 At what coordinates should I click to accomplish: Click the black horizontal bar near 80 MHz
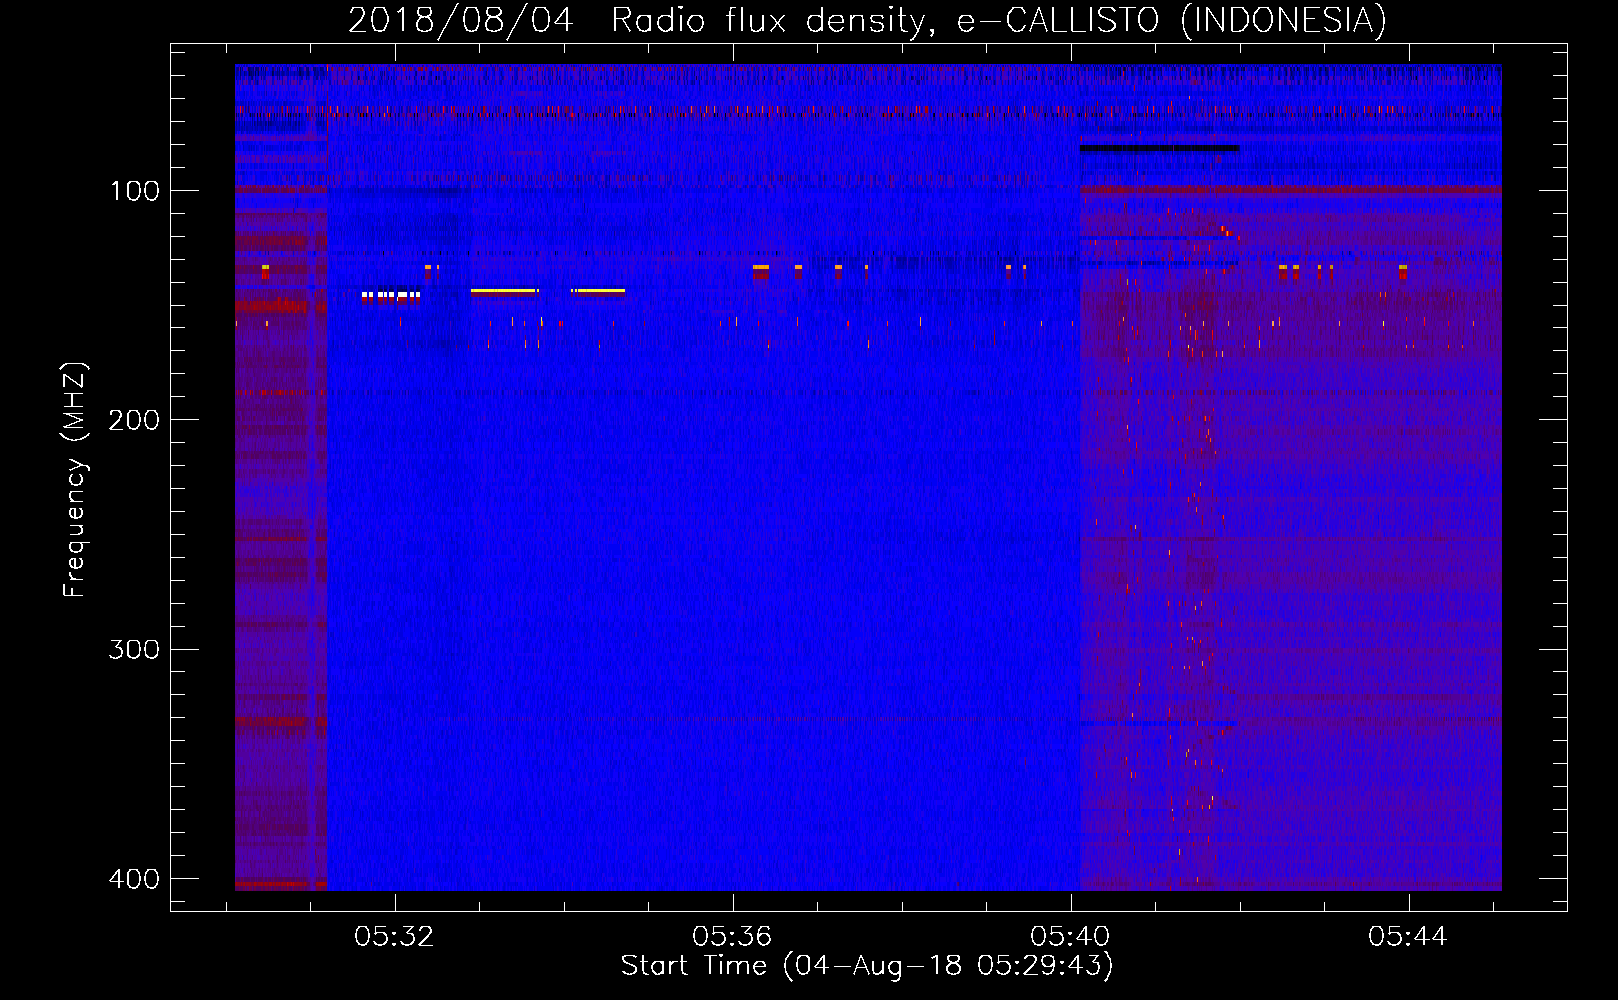[x=1159, y=149]
